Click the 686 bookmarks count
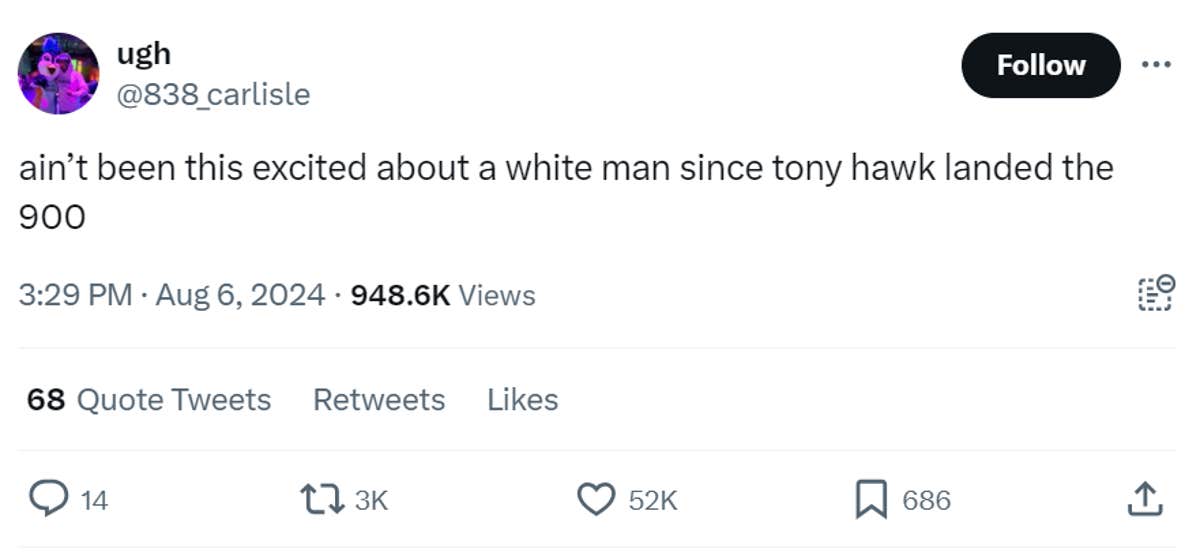 click(926, 500)
